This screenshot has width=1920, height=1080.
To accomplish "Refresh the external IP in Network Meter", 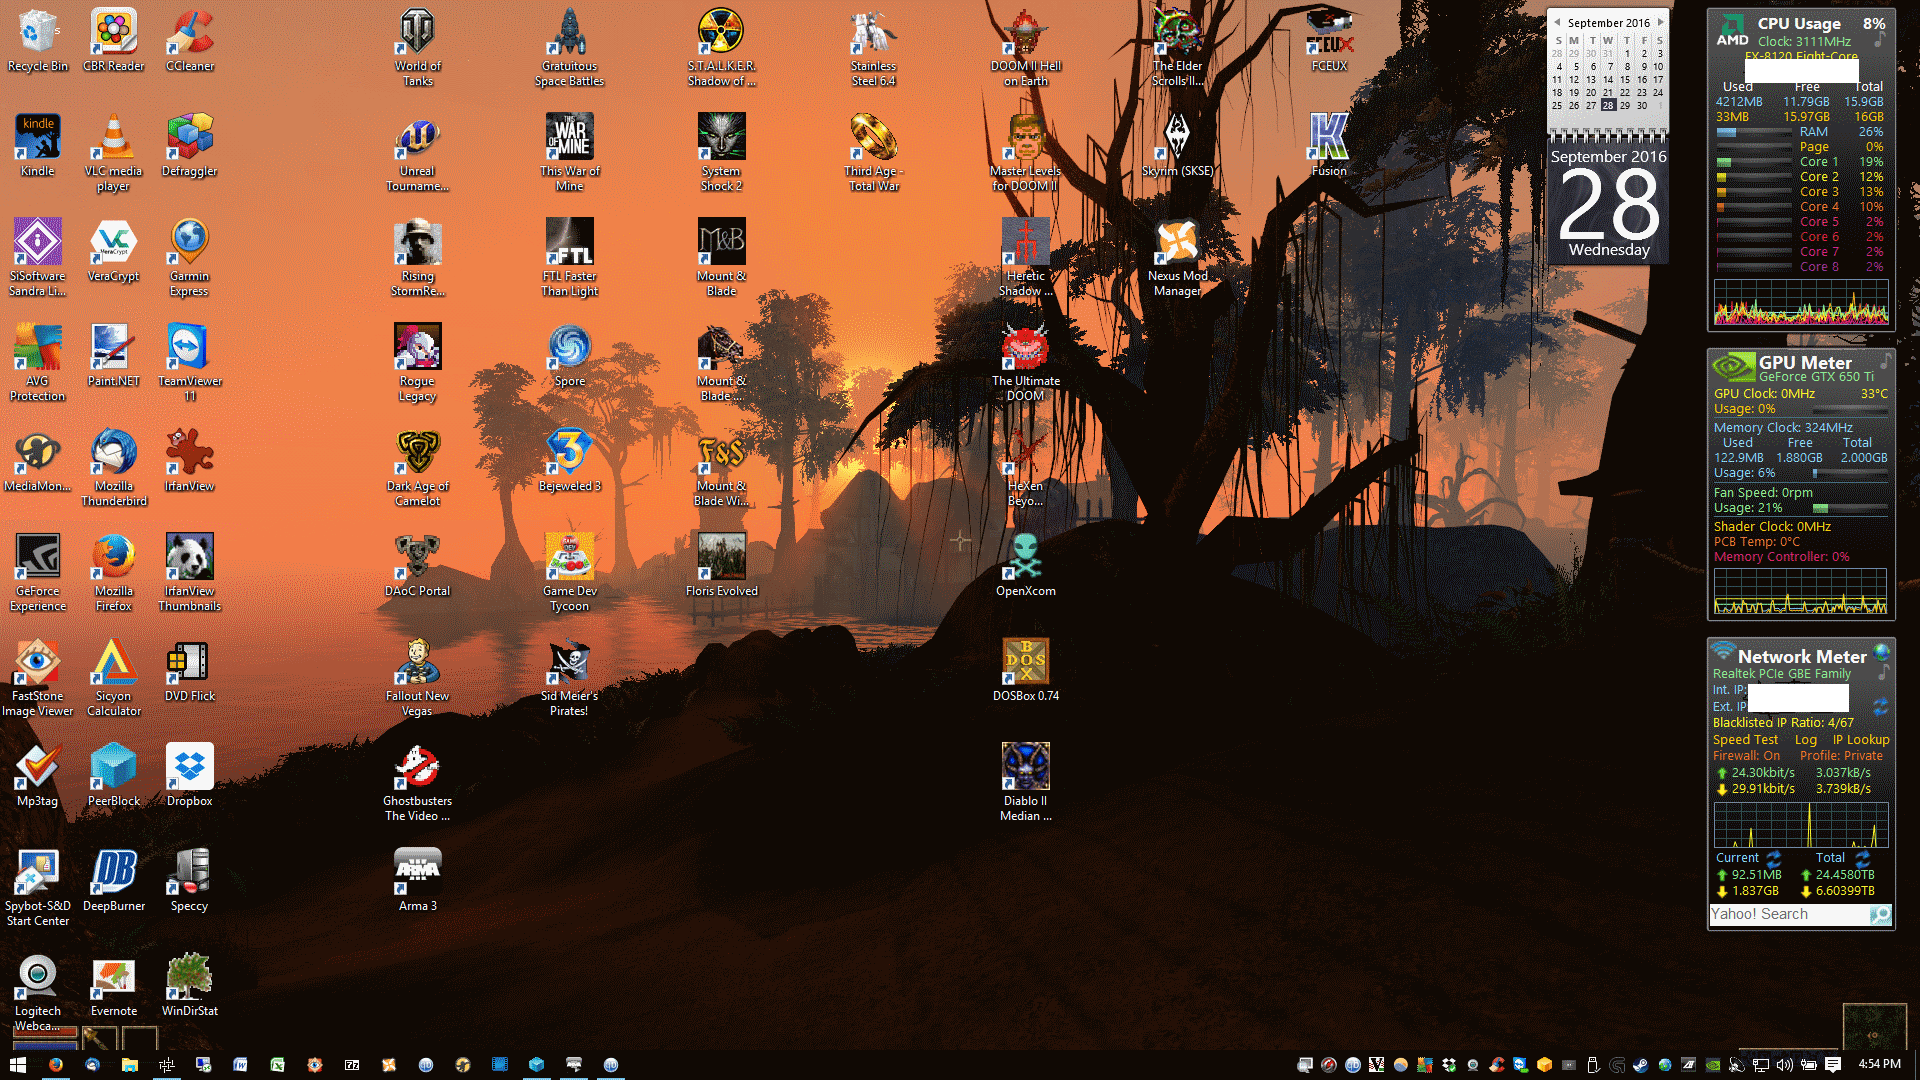I will tap(1880, 706).
